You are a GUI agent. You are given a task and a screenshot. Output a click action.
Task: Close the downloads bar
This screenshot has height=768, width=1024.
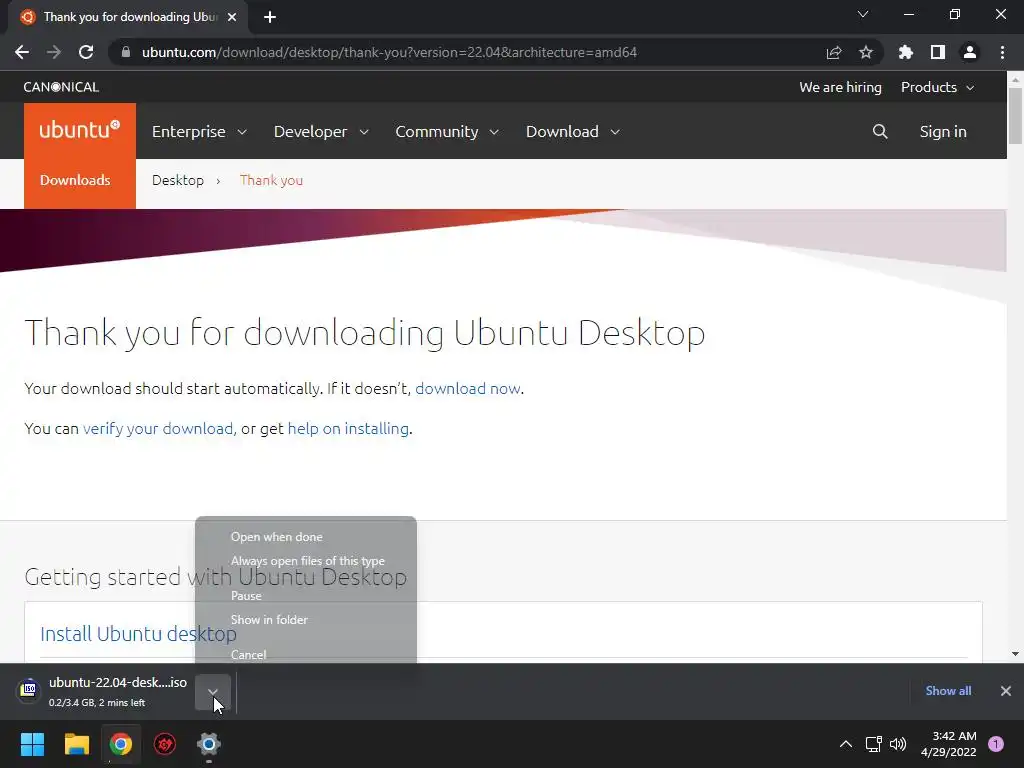[1006, 691]
